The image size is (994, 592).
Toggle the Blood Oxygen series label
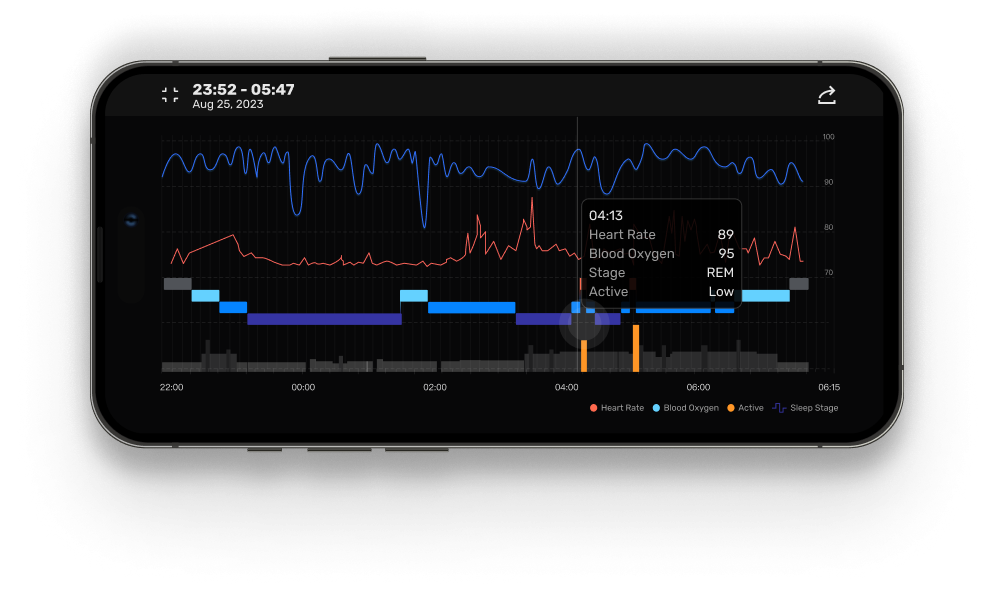(690, 408)
